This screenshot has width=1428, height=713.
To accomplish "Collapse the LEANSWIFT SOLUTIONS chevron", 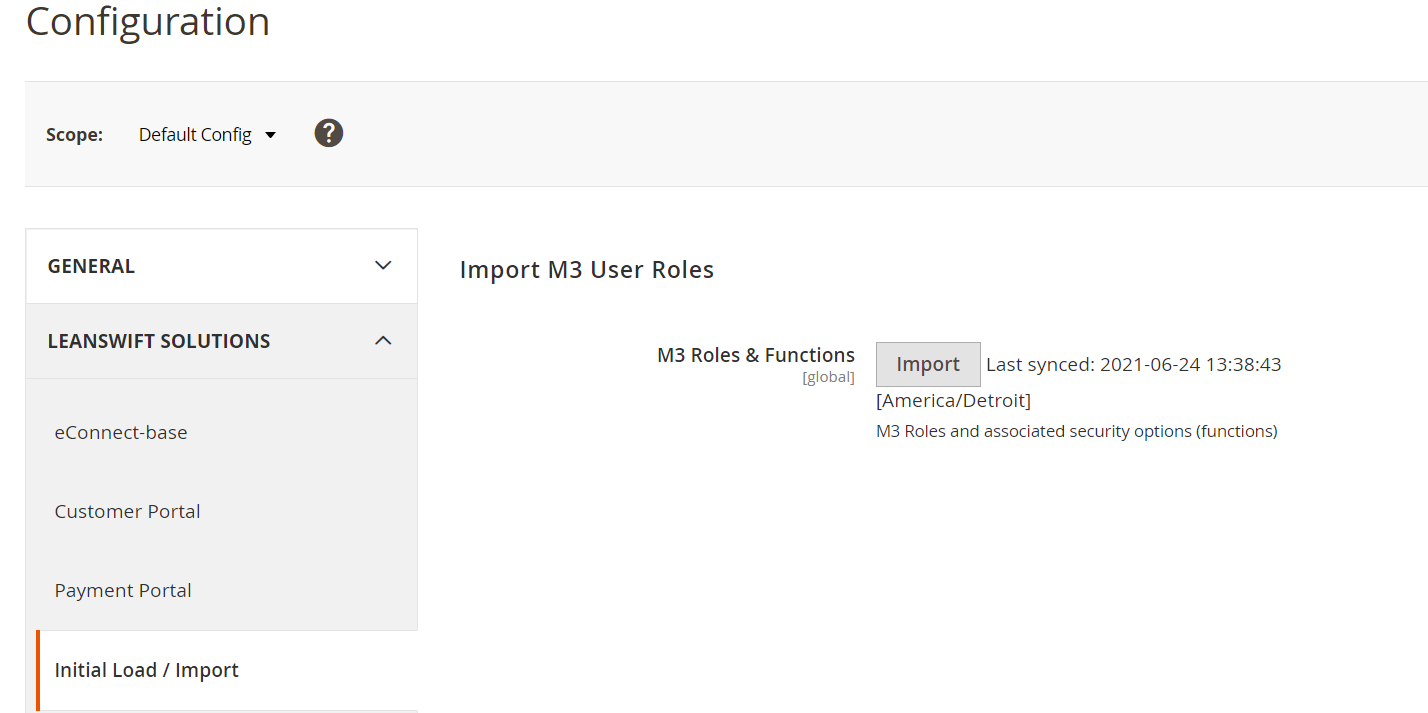I will [383, 341].
